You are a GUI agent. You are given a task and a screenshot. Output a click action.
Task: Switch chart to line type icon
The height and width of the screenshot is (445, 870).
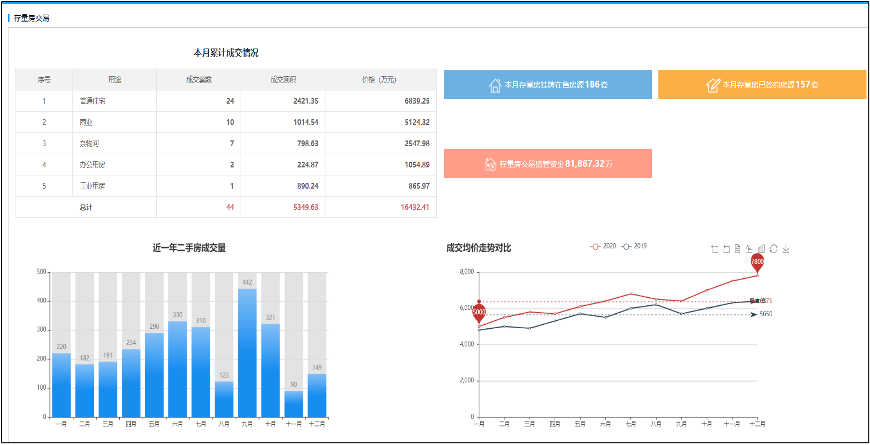(750, 249)
